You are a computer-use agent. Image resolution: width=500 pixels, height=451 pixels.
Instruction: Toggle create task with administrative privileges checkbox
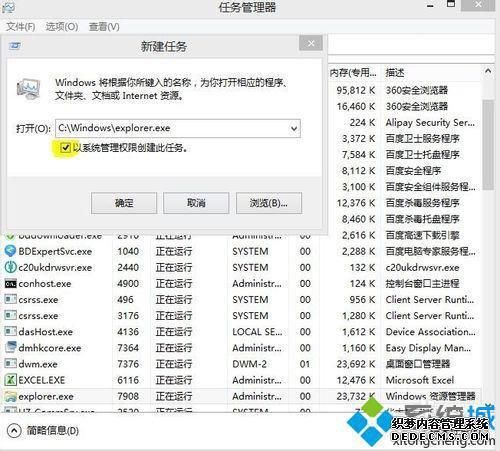(65, 148)
